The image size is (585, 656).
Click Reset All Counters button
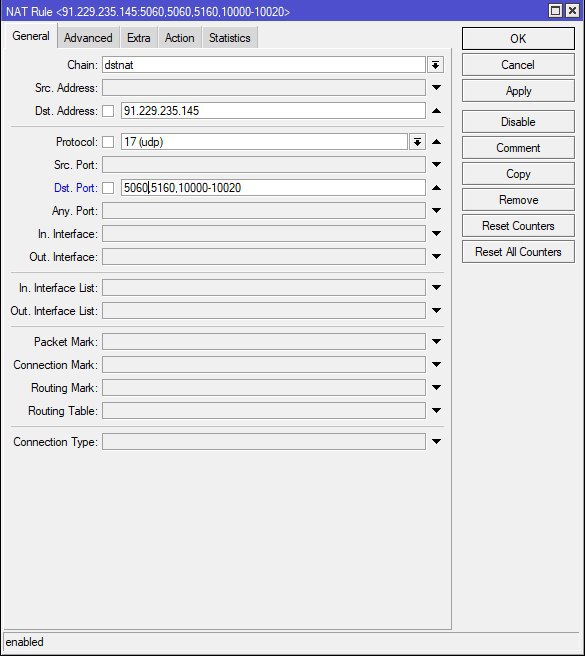coord(518,252)
